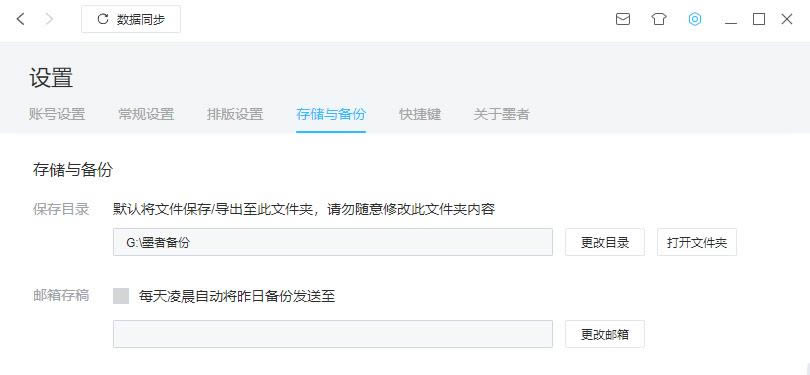Viewport: 810px width, 375px height.
Task: Enable the 每天凌晨自动将昨日备份发送至 checkbox
Action: (121, 296)
